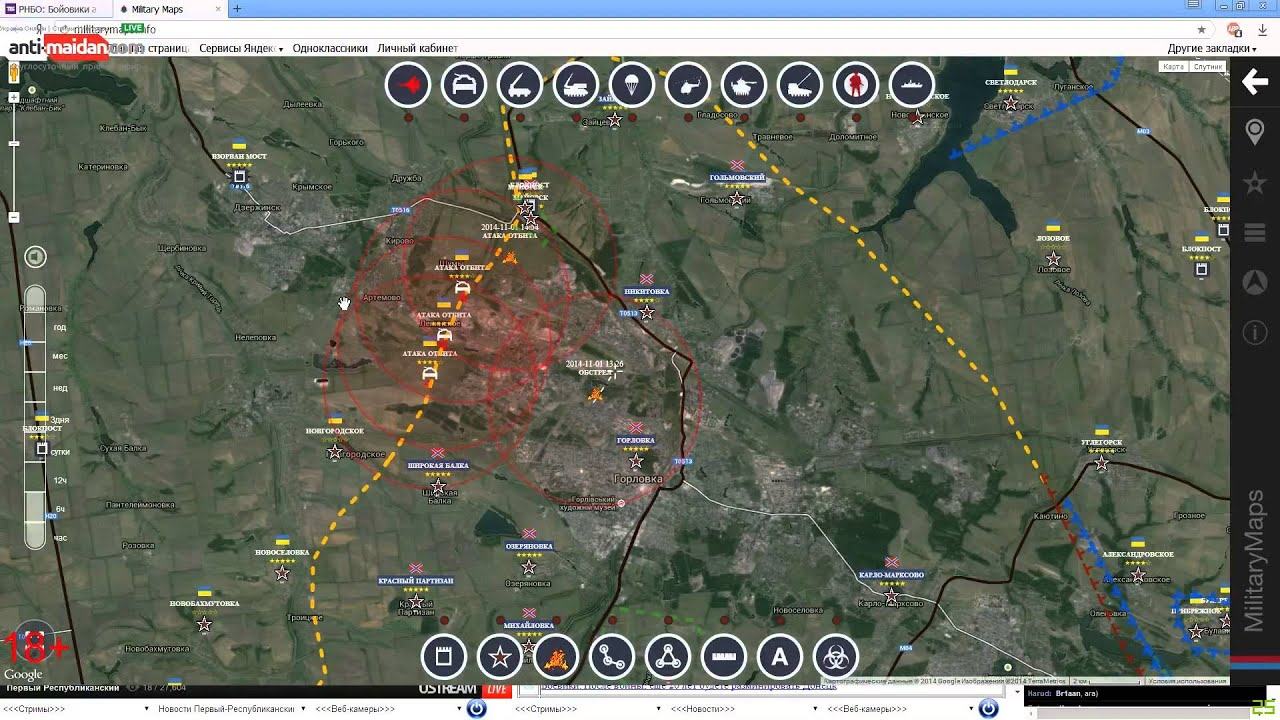The width and height of the screenshot is (1280, 720).
Task: Click the back arrow in right sidebar
Action: [1255, 82]
